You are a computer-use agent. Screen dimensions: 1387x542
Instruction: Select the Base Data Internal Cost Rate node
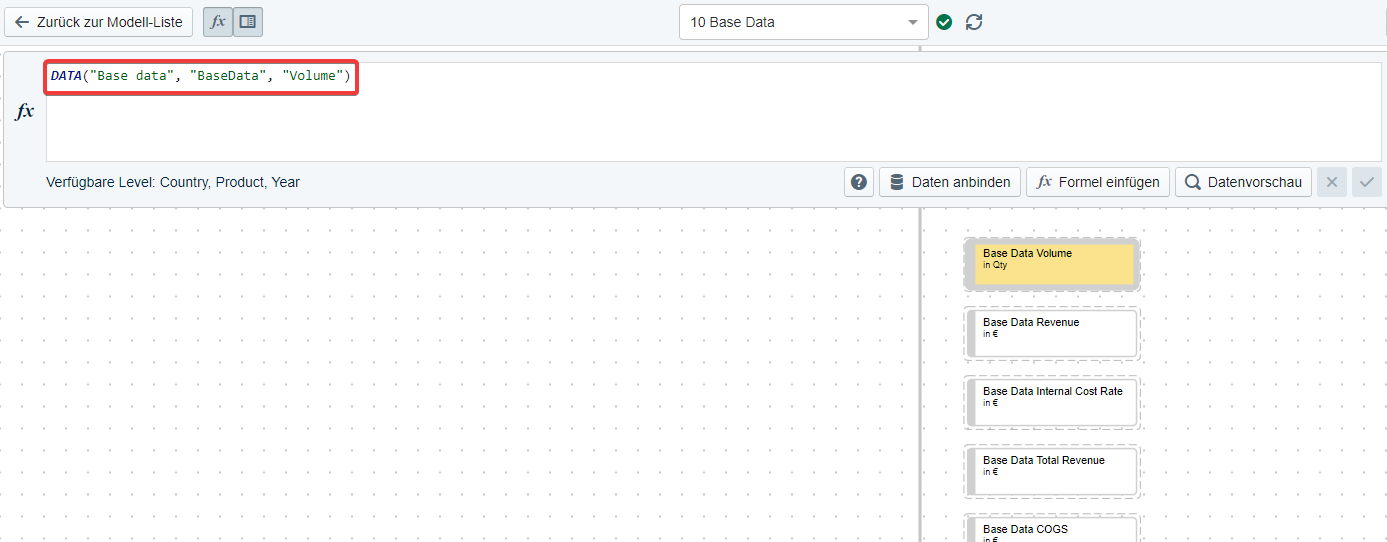pyautogui.click(x=1052, y=402)
